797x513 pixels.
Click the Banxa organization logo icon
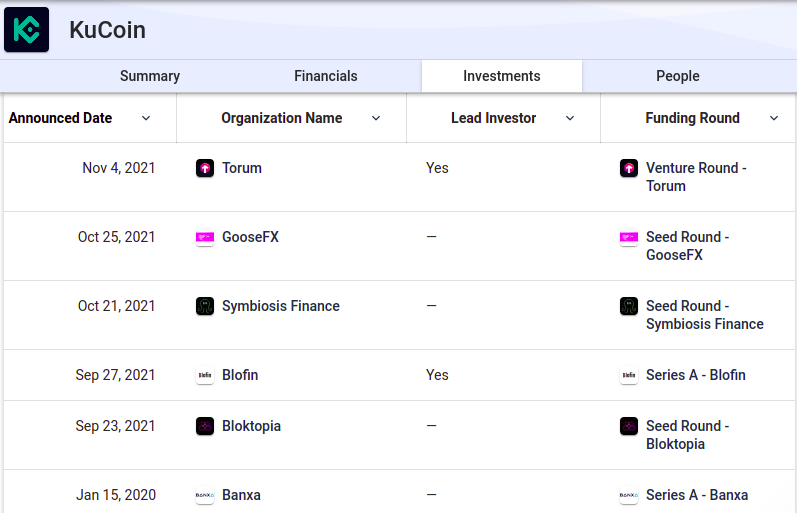(x=205, y=495)
